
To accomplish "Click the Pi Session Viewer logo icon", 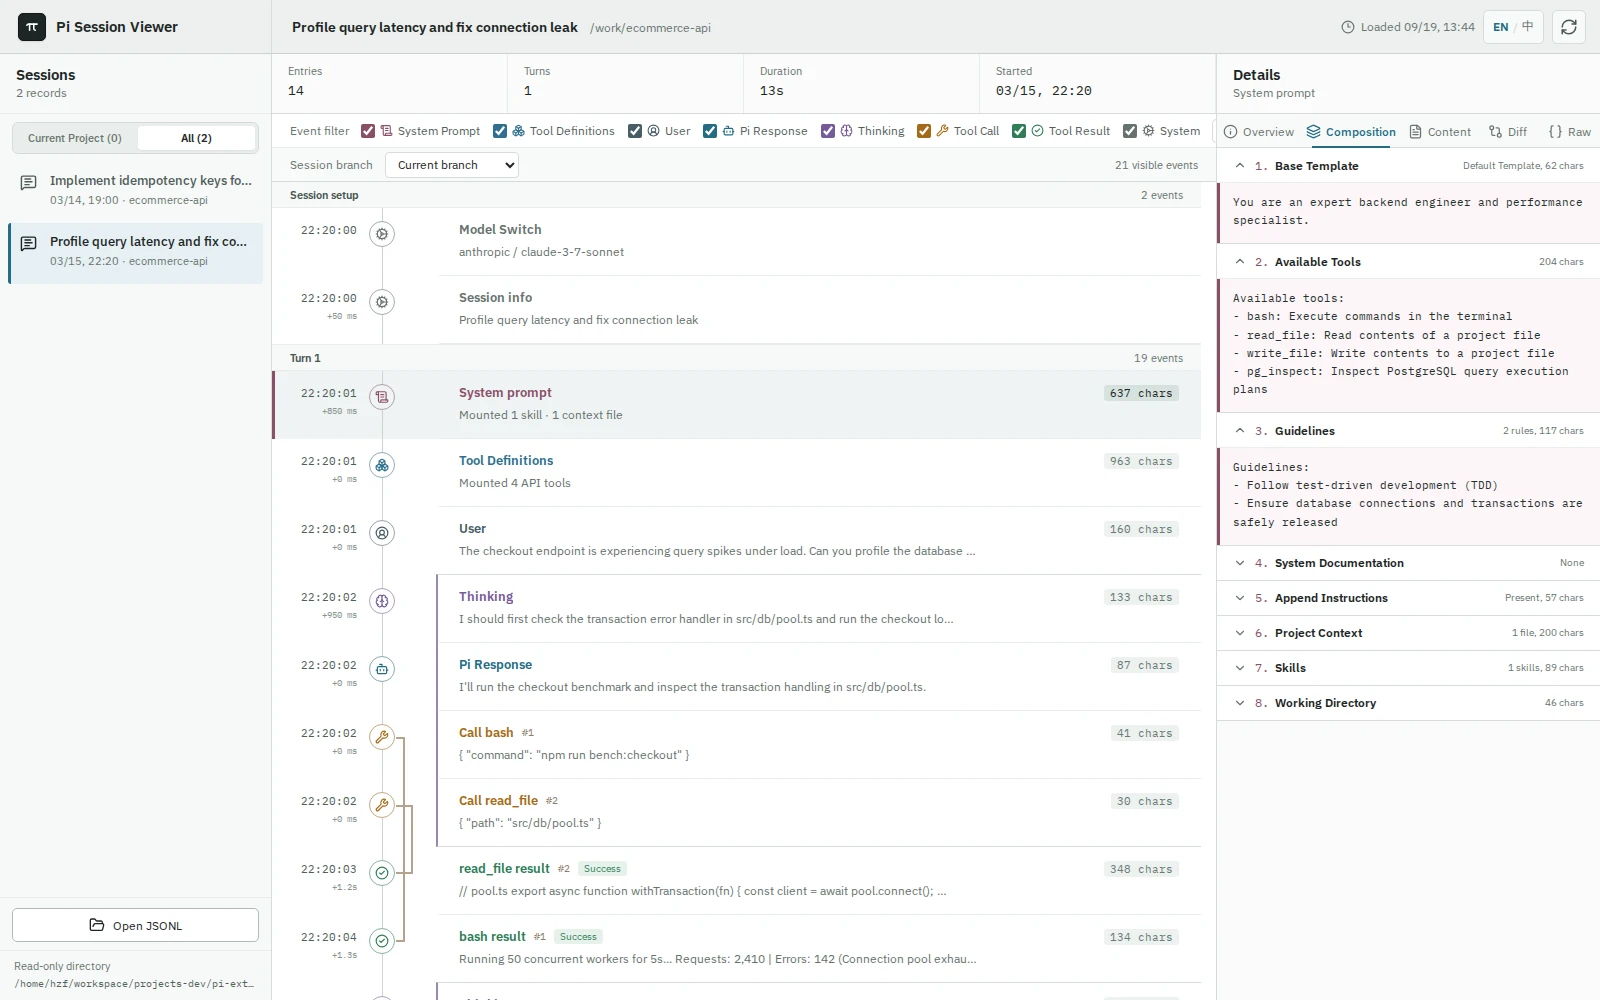I will tap(32, 27).
